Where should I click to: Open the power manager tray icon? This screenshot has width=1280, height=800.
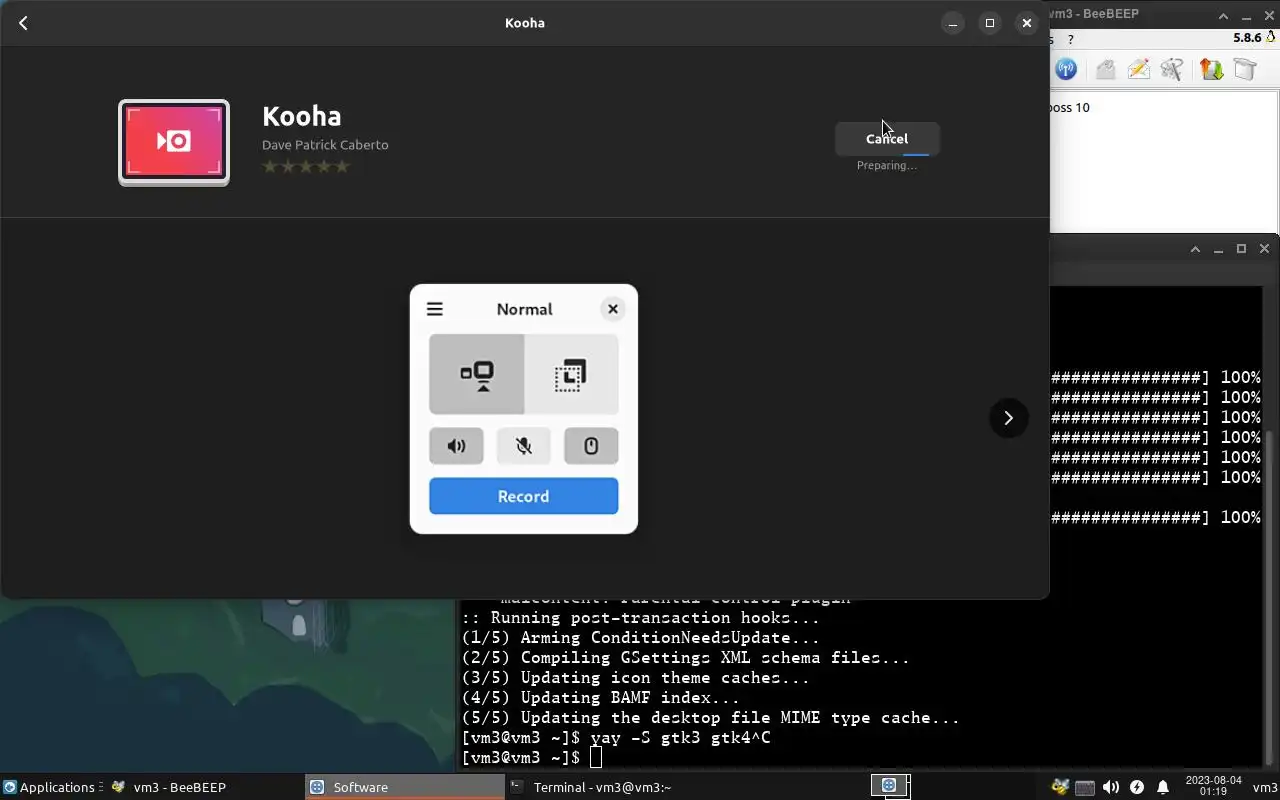point(1137,787)
